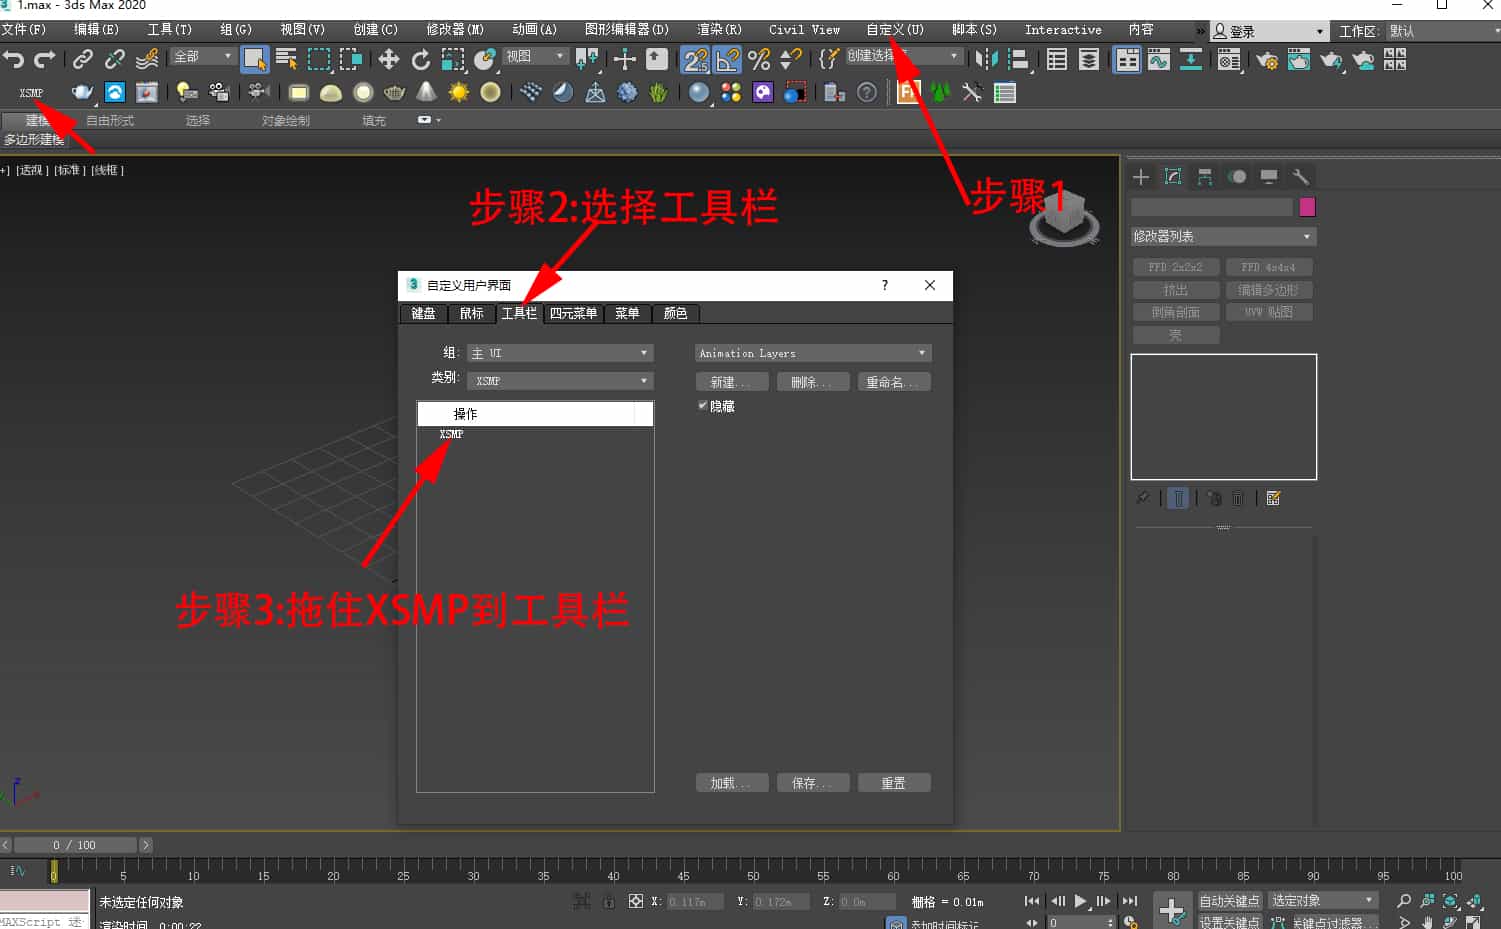Select the Select and Scale tool

(x=453, y=60)
